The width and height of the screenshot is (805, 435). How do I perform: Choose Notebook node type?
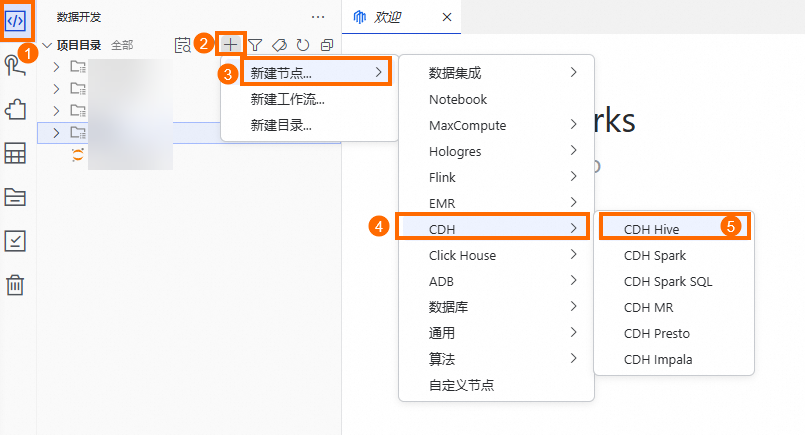coord(496,99)
